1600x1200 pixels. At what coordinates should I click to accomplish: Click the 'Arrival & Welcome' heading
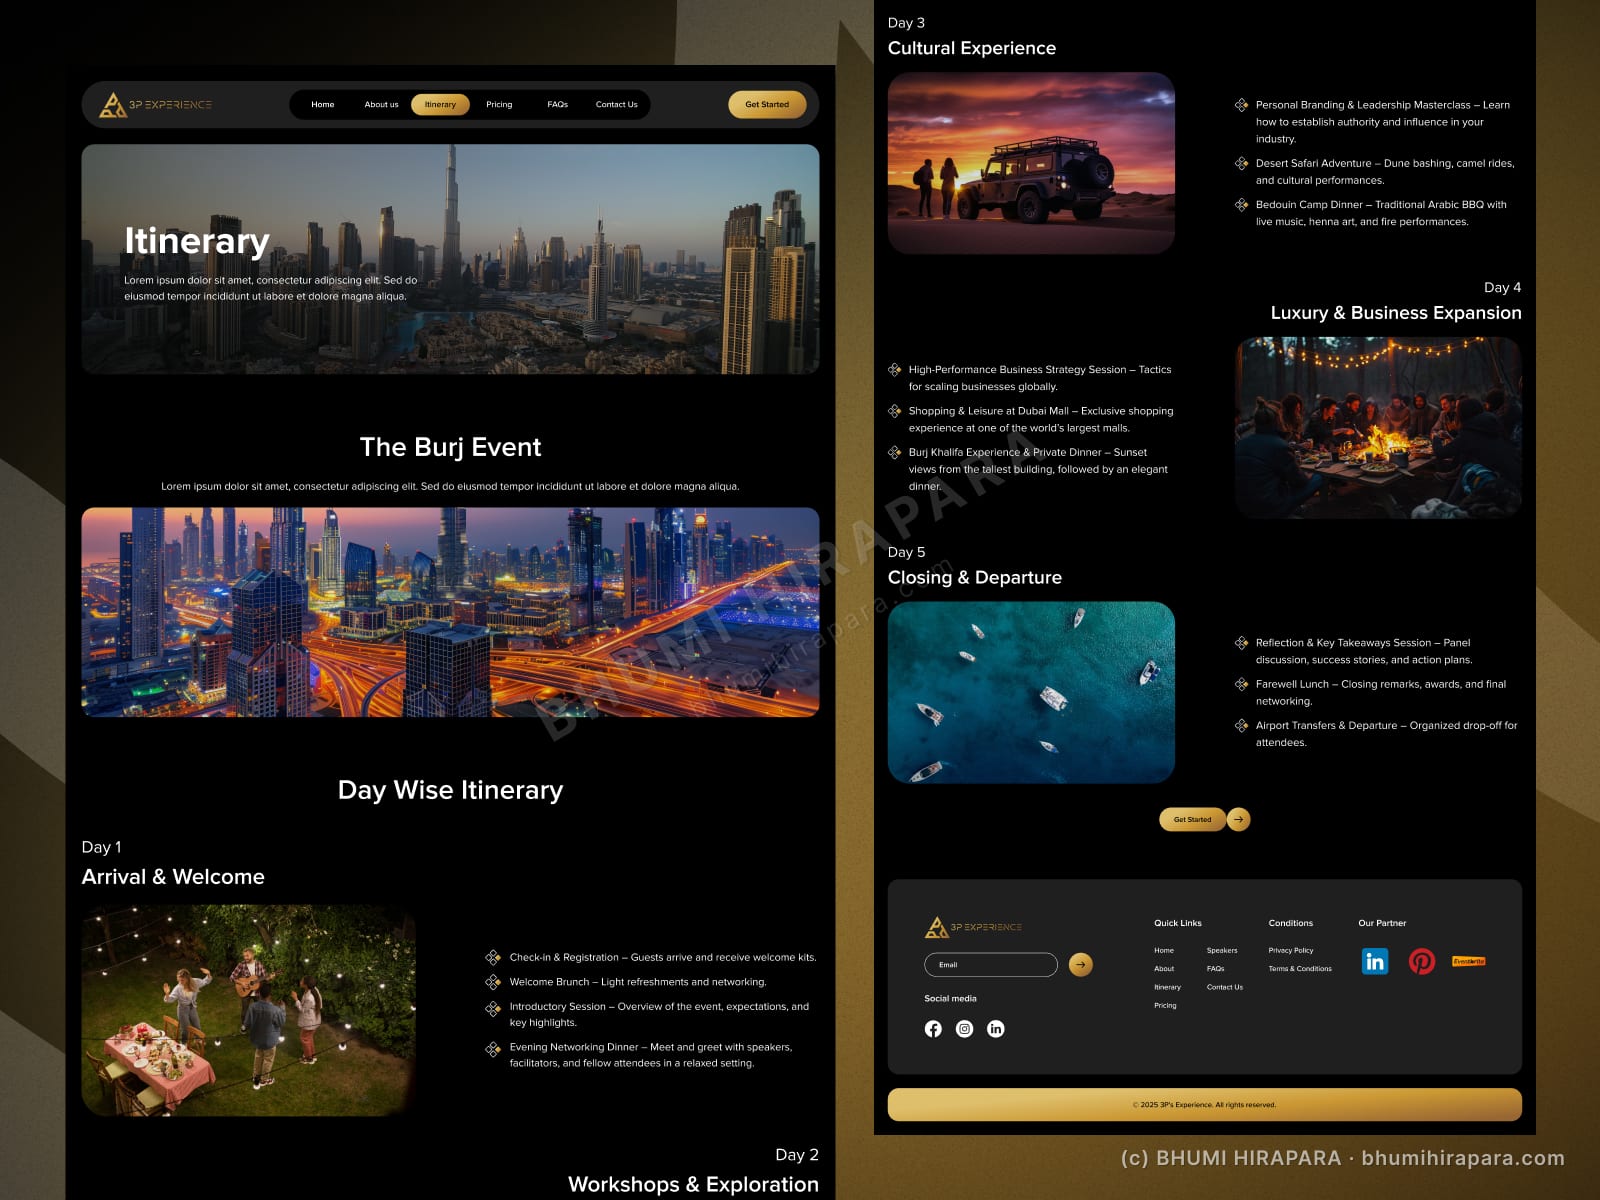[173, 877]
